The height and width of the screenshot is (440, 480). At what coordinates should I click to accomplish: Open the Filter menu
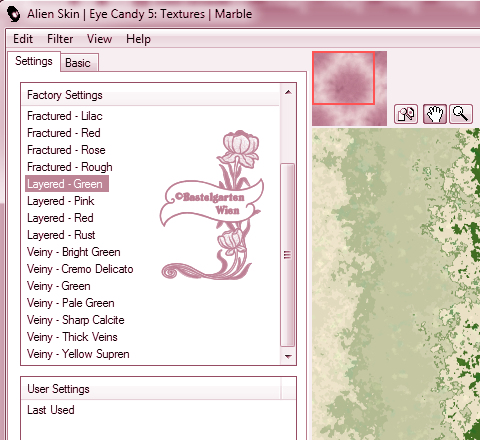coord(60,39)
